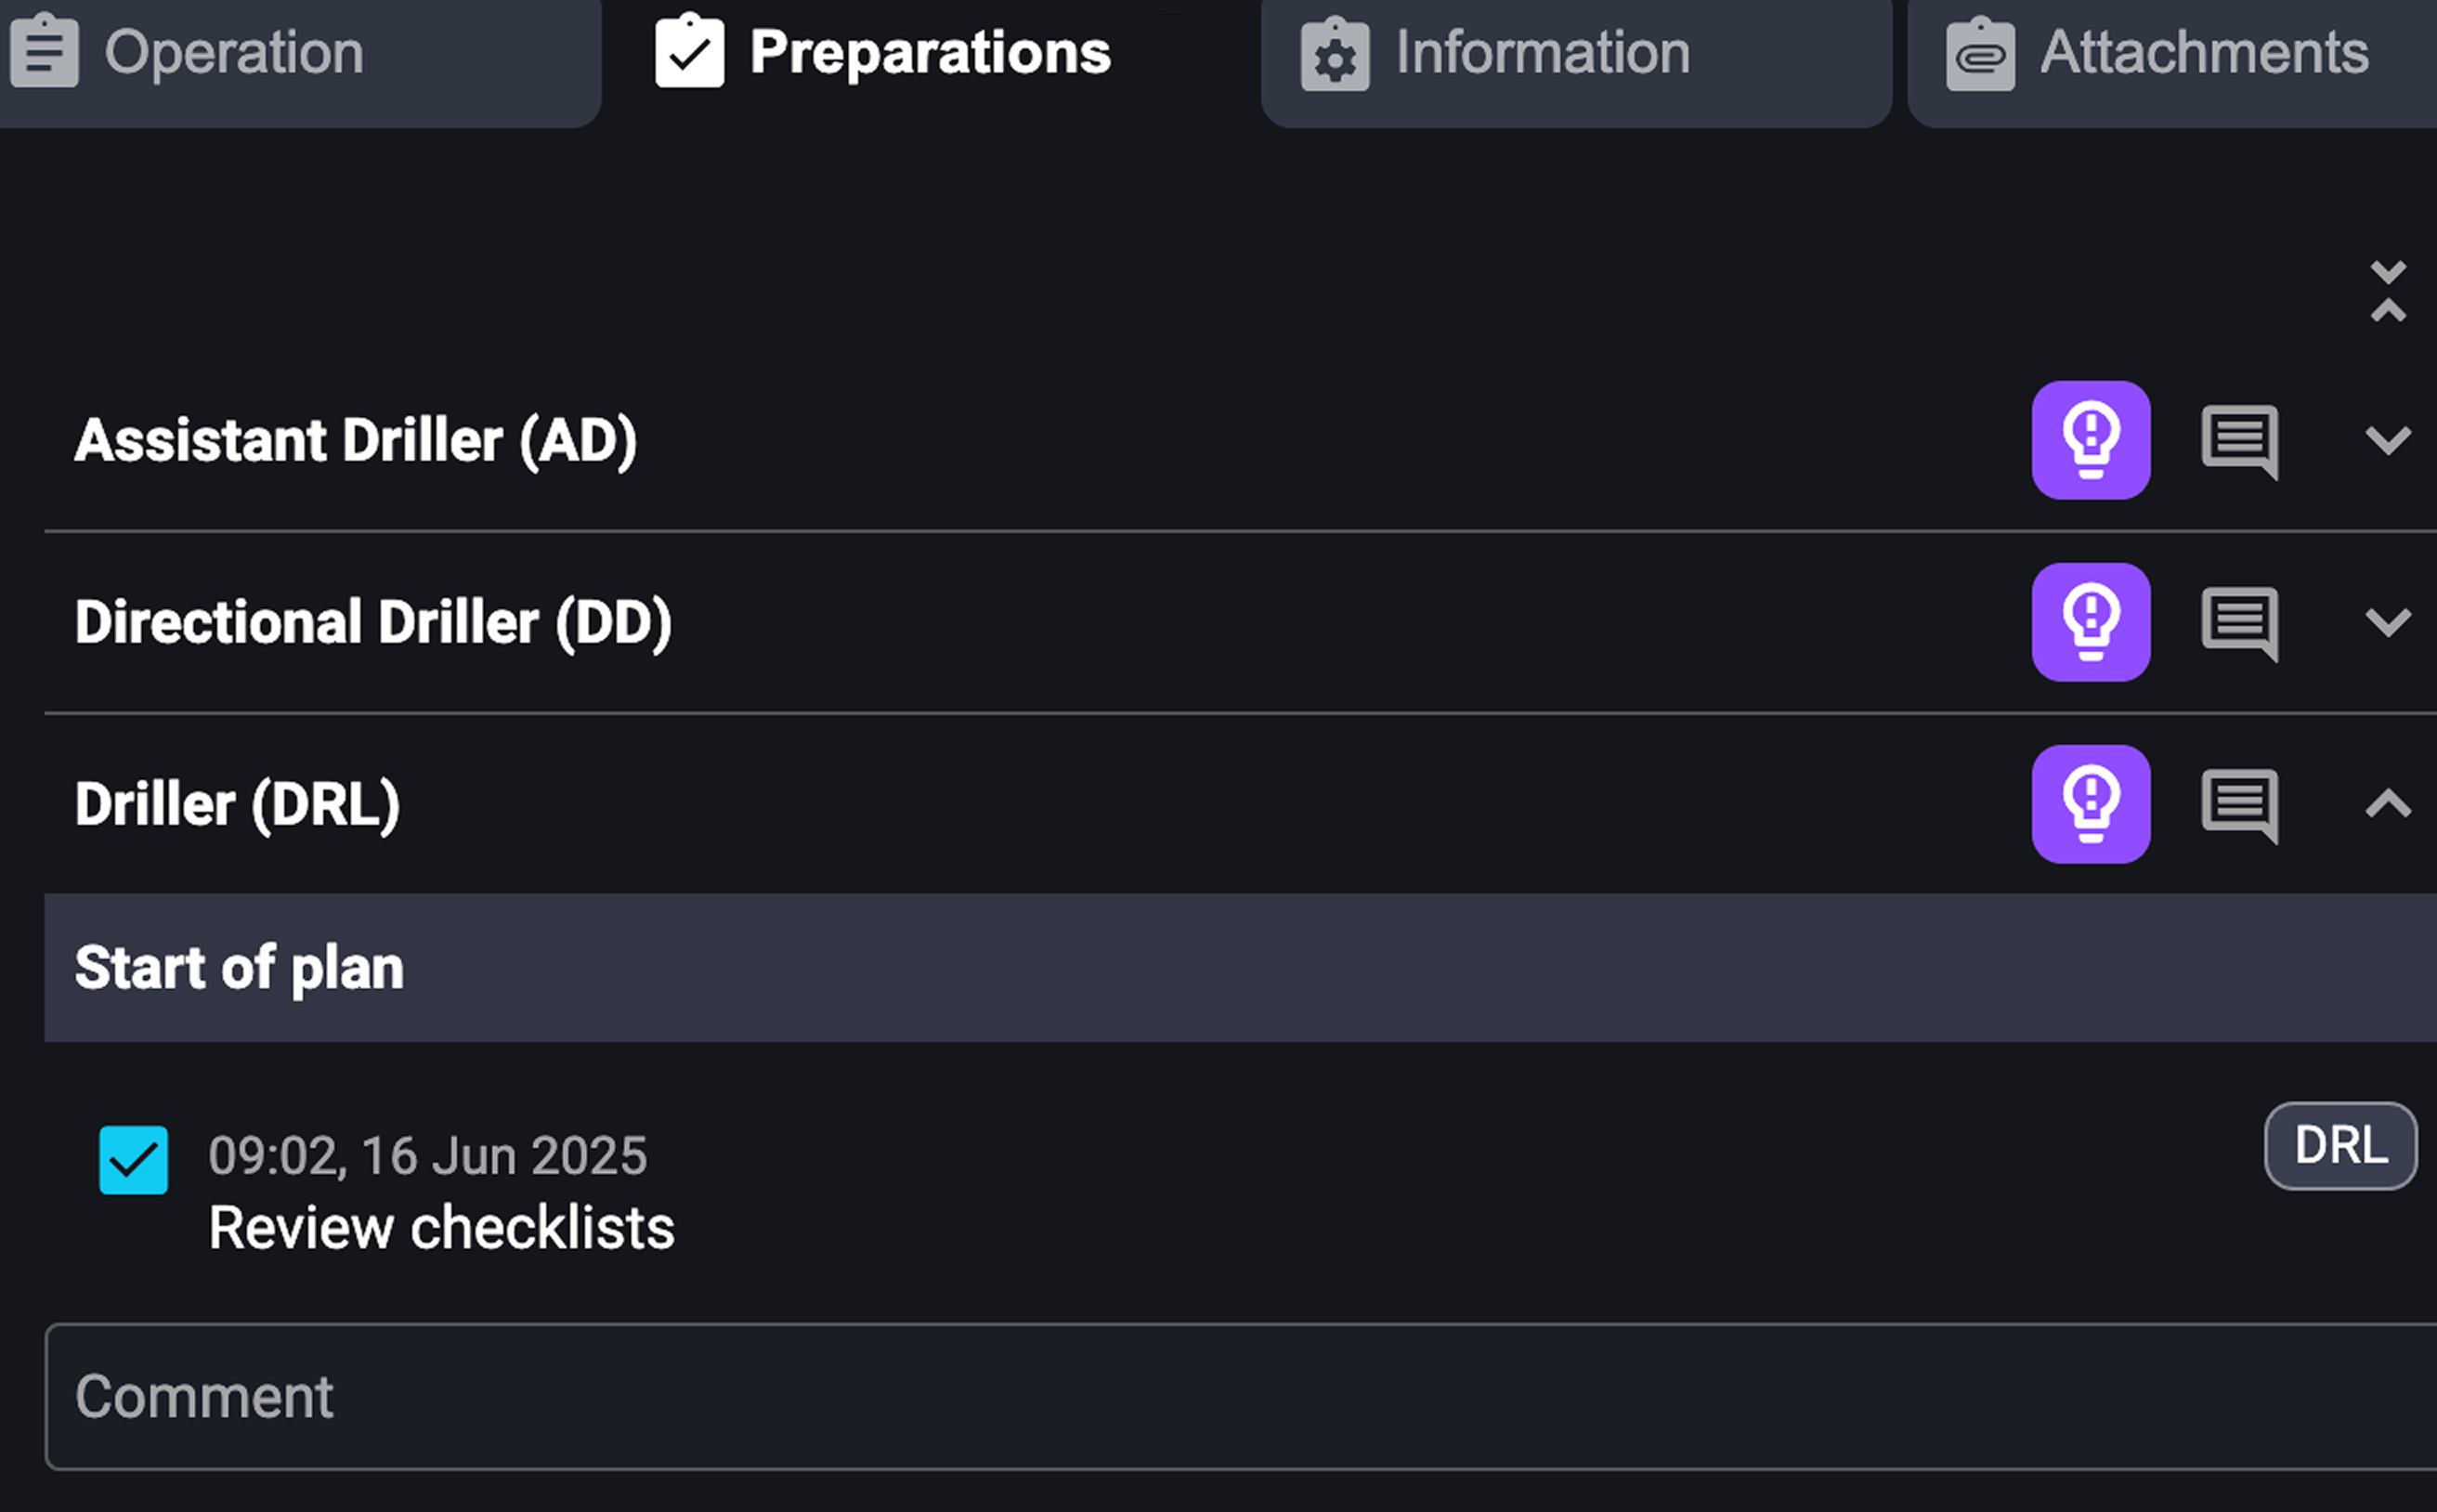Switch to the Information tab
Screen dimensions: 2437x1512
click(1543, 52)
